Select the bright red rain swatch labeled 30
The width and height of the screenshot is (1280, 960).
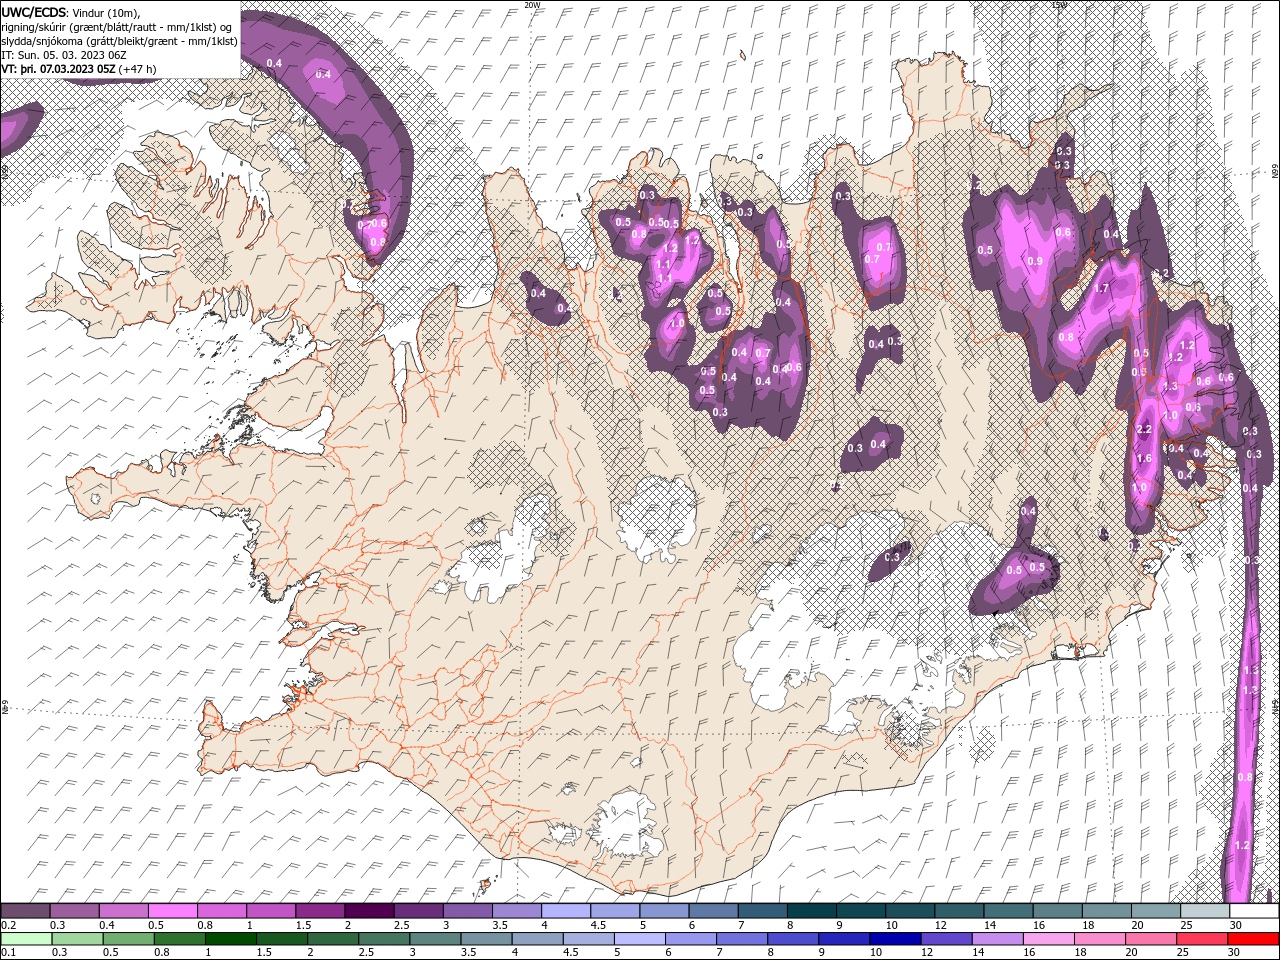(x=1252, y=939)
